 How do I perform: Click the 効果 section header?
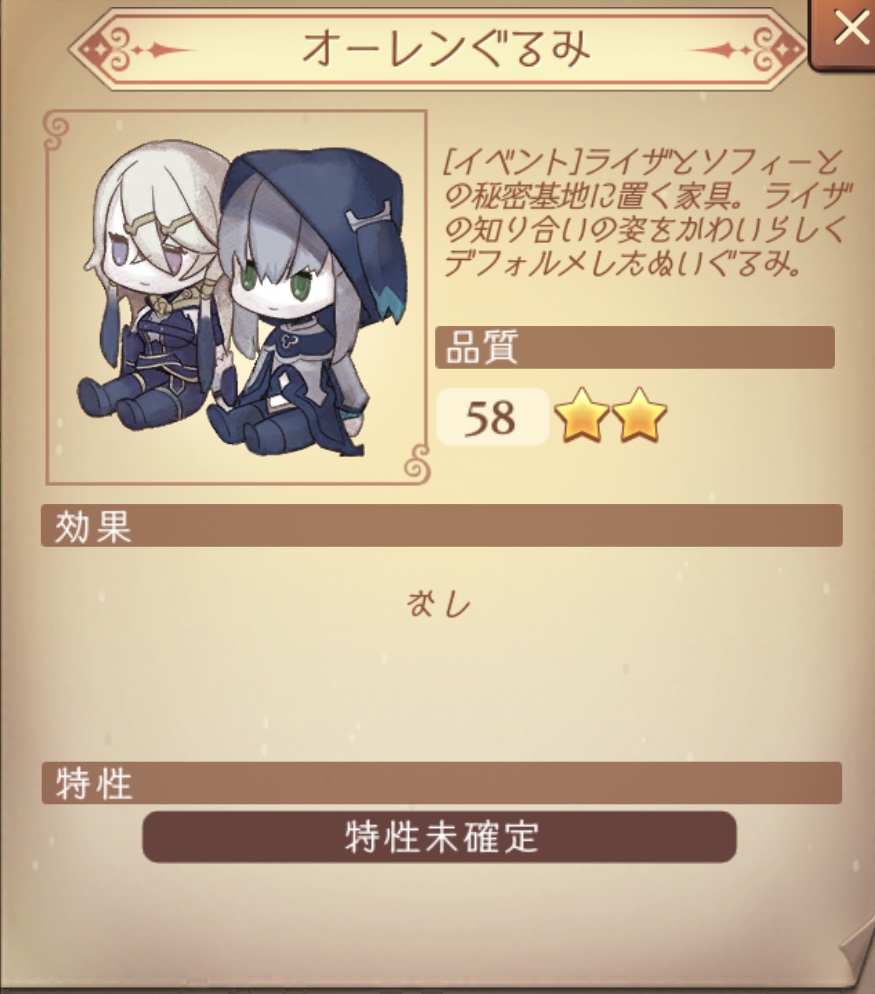[442, 526]
